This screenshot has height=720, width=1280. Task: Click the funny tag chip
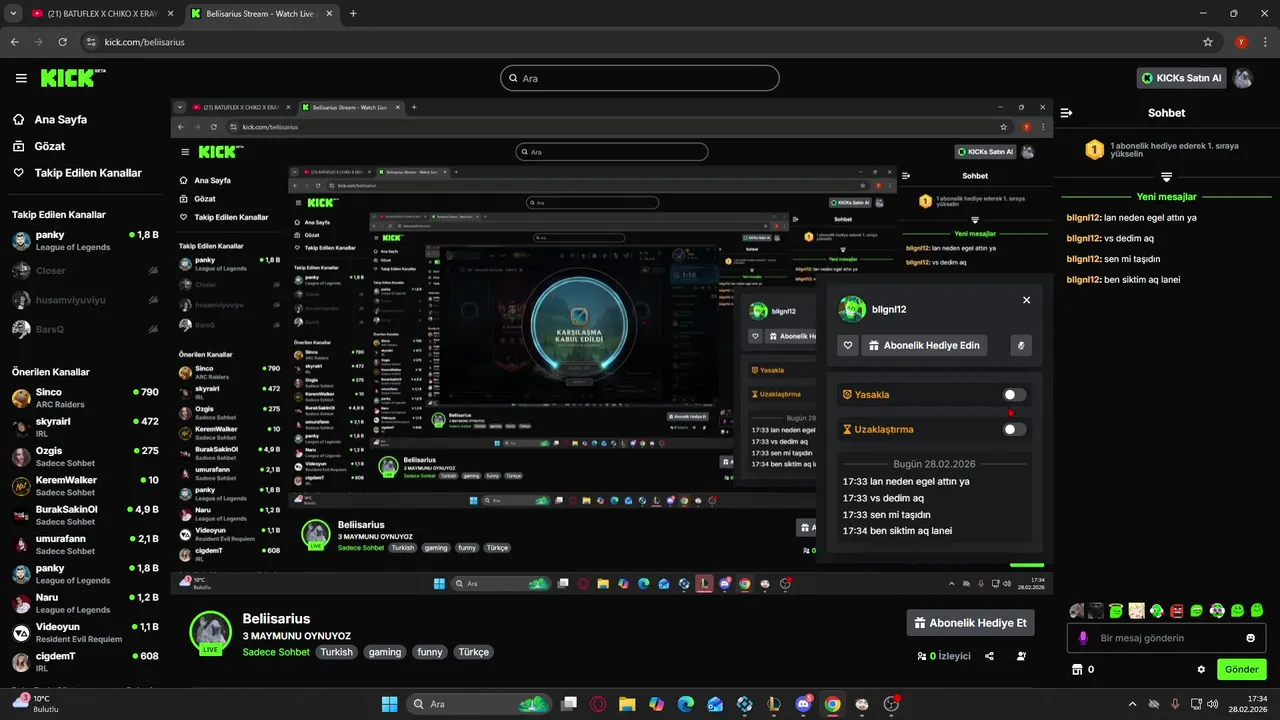pyautogui.click(x=430, y=652)
